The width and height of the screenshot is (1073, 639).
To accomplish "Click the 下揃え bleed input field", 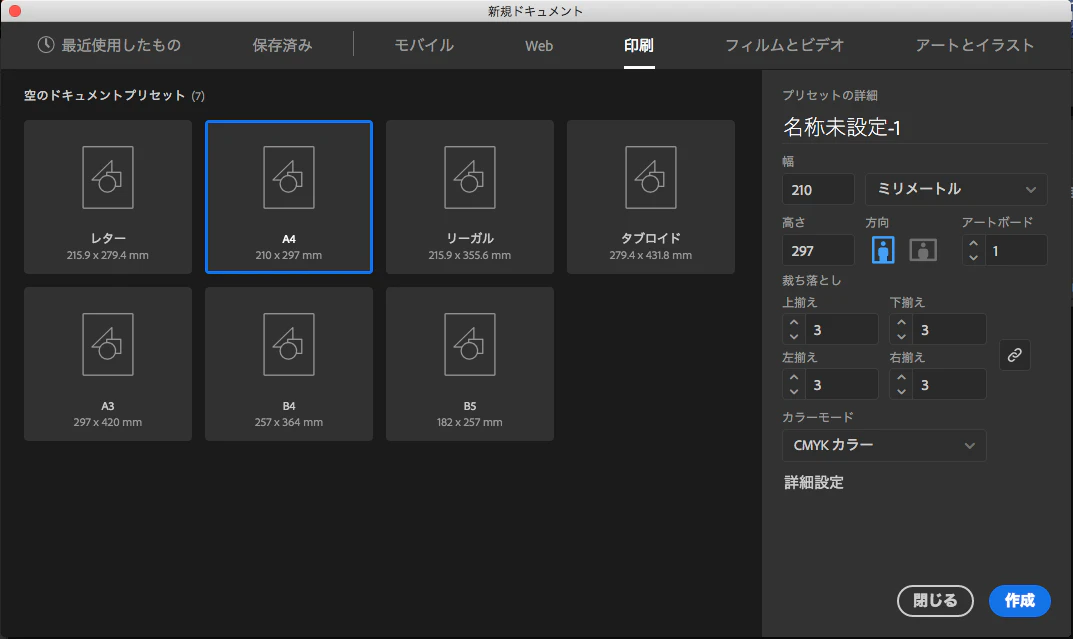I will [x=949, y=330].
